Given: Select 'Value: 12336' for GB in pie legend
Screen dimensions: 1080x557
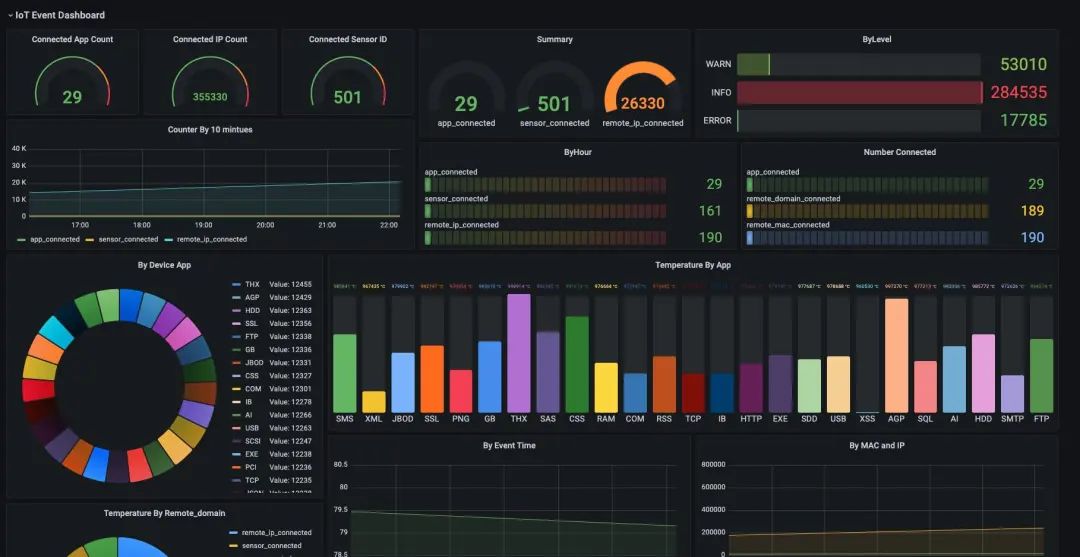Looking at the screenshot, I should 290,350.
